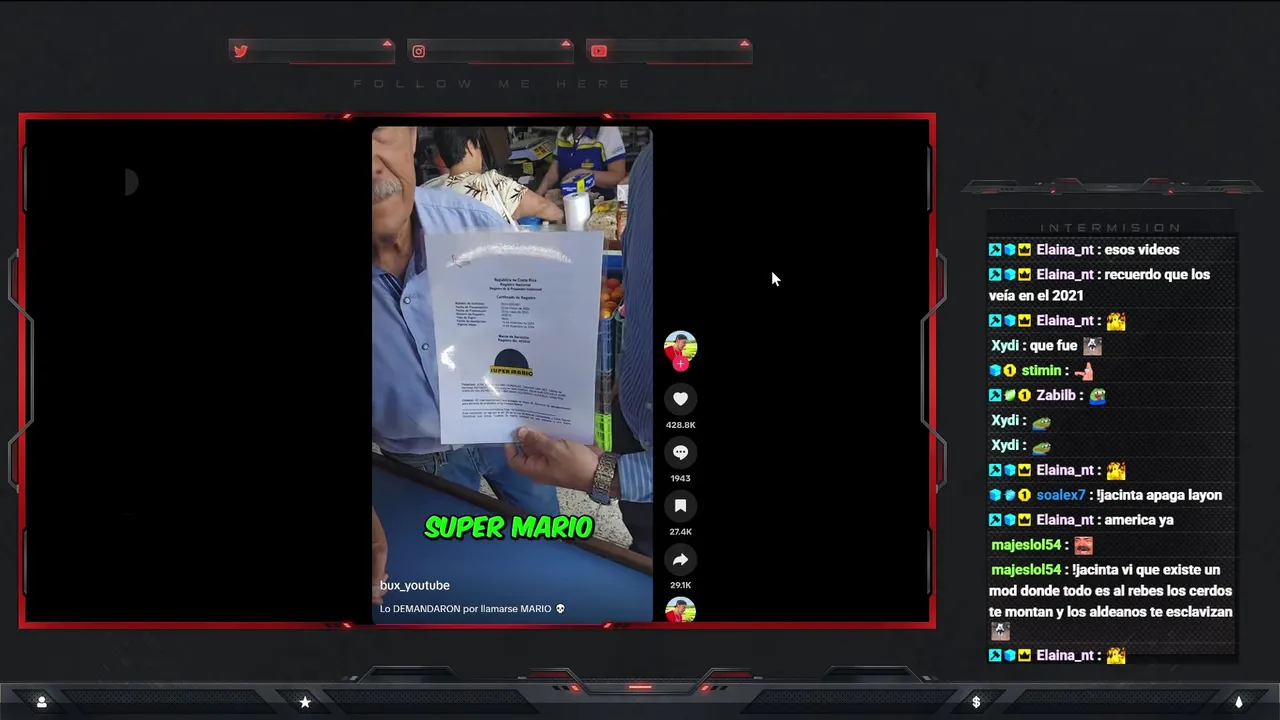Click majeslol54's emote-only message username
The width and height of the screenshot is (1280, 720).
(1026, 545)
